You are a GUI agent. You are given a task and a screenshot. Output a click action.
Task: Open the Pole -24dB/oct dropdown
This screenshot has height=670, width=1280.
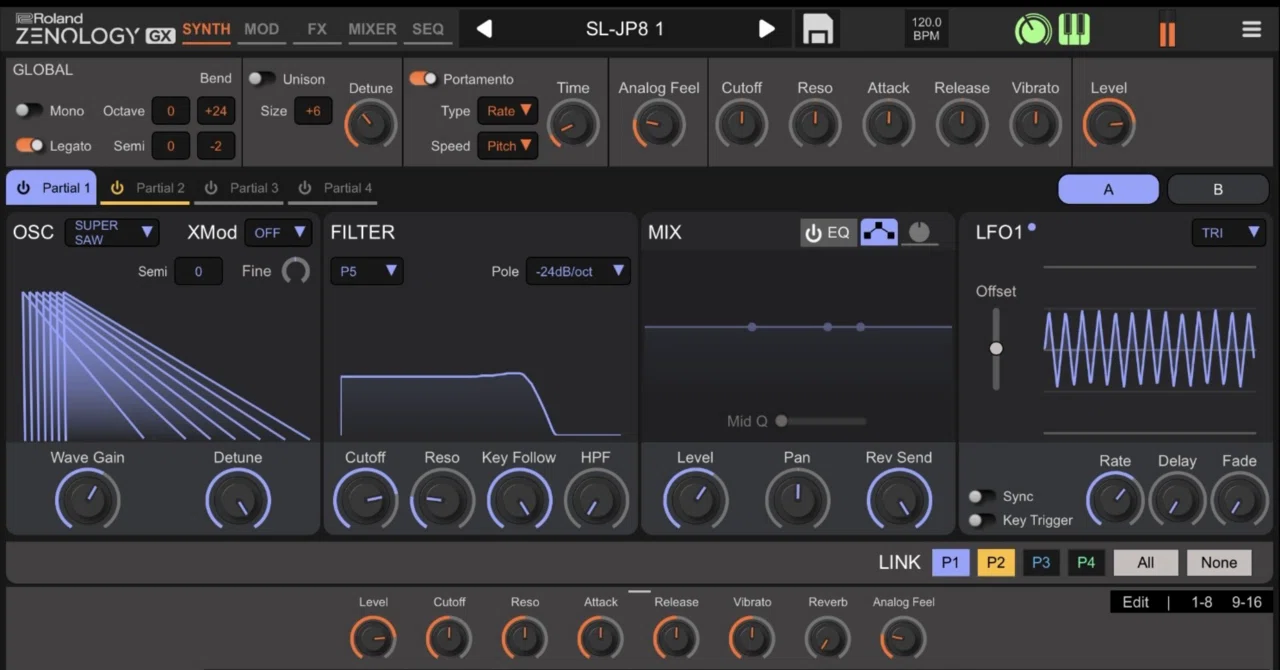[578, 271]
